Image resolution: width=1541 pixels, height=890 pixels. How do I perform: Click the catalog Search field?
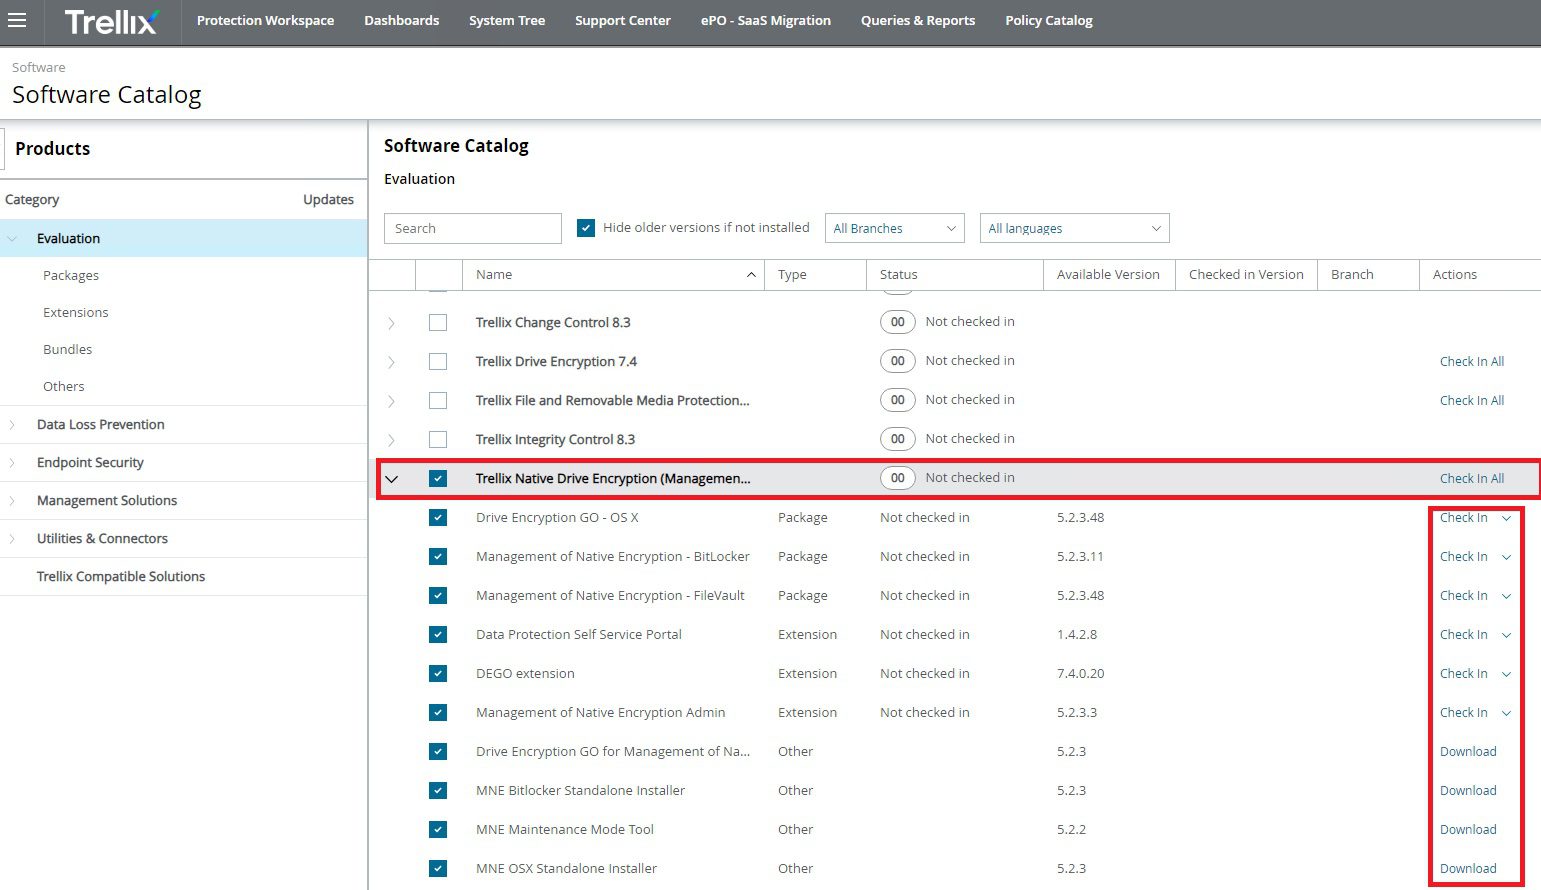click(472, 229)
